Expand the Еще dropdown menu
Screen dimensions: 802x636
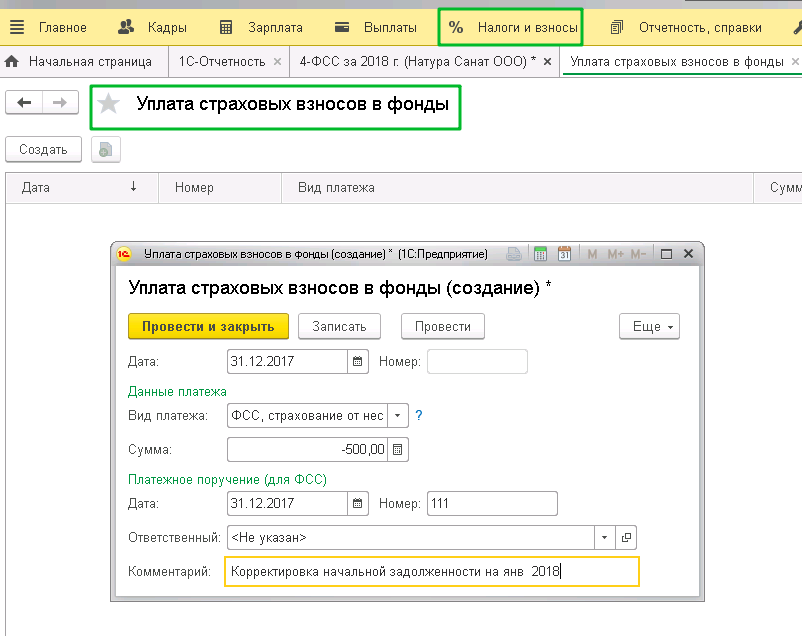[x=650, y=326]
